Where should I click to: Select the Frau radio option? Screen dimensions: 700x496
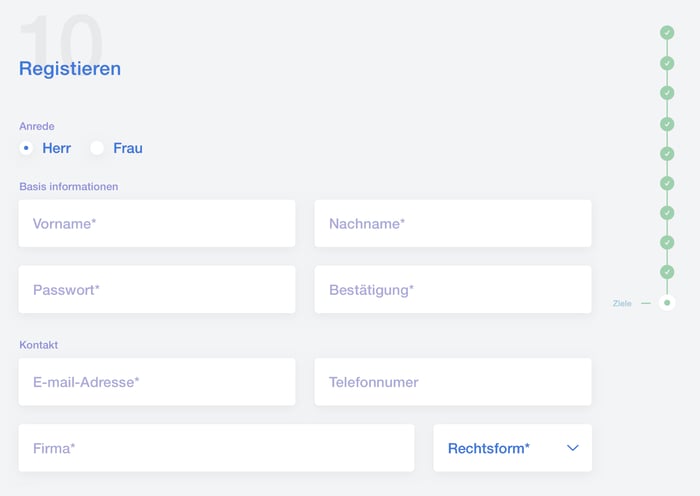pyautogui.click(x=97, y=148)
